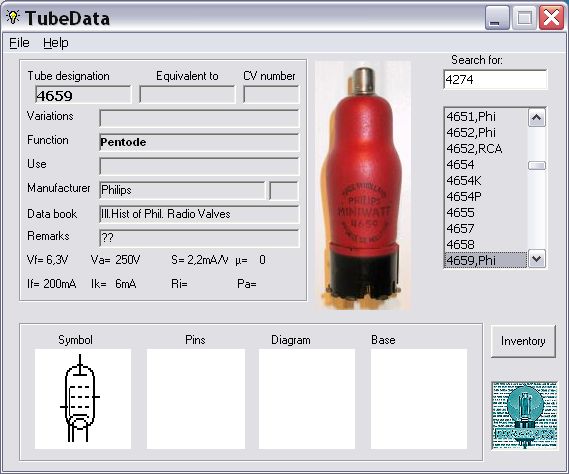Click the Tube designation field showing 4659
This screenshot has width=569, height=474.
tap(83, 95)
